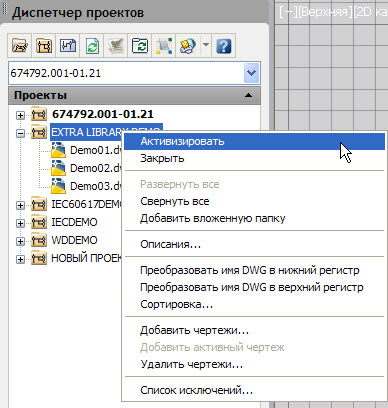
Task: Click IECDEMO folder icon
Action: click(x=39, y=222)
